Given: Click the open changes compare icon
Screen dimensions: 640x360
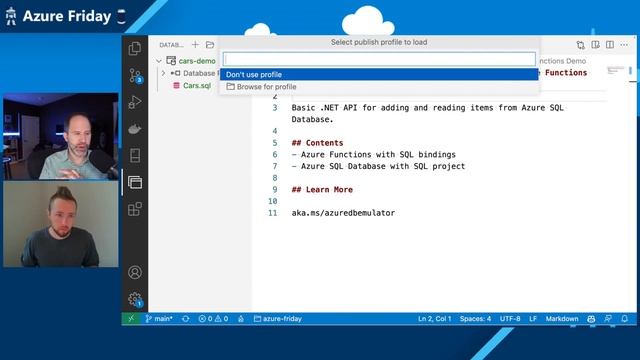Looking at the screenshot, I should [x=580, y=45].
